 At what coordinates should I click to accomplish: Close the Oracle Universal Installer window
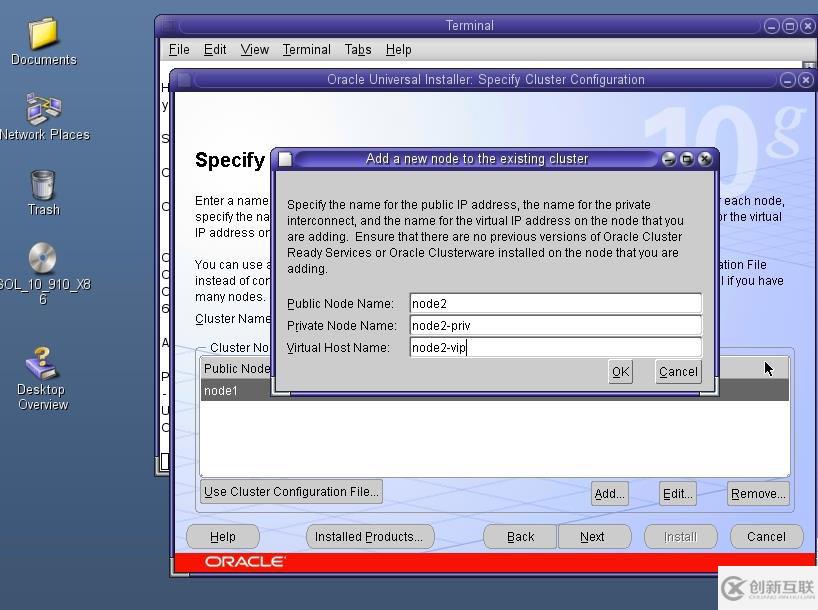click(805, 80)
